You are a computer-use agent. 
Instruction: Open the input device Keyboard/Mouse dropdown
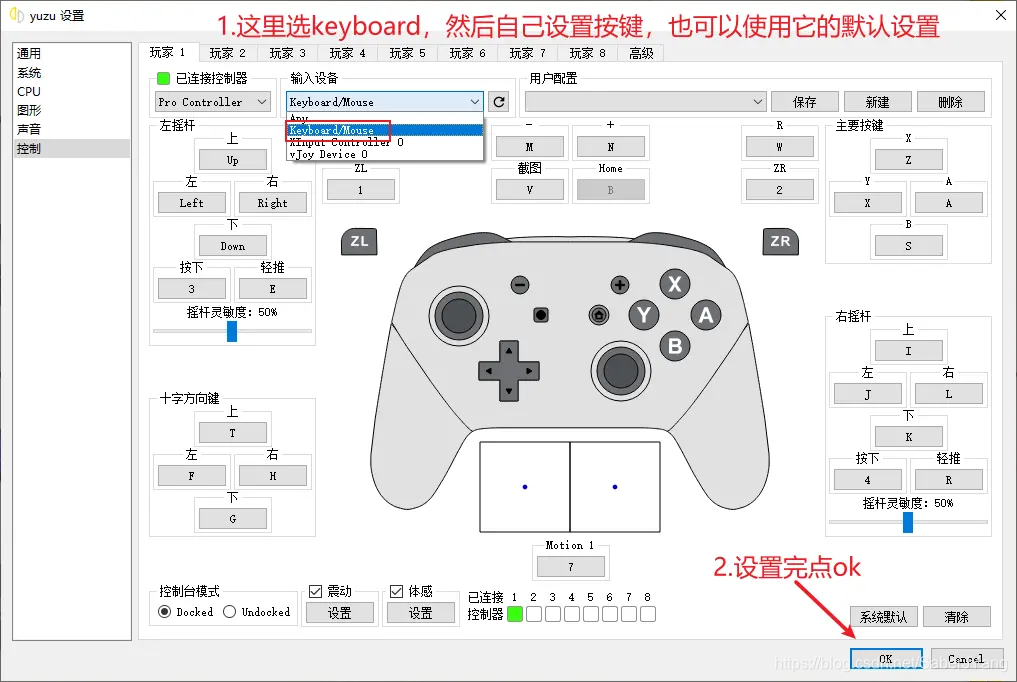[x=385, y=102]
